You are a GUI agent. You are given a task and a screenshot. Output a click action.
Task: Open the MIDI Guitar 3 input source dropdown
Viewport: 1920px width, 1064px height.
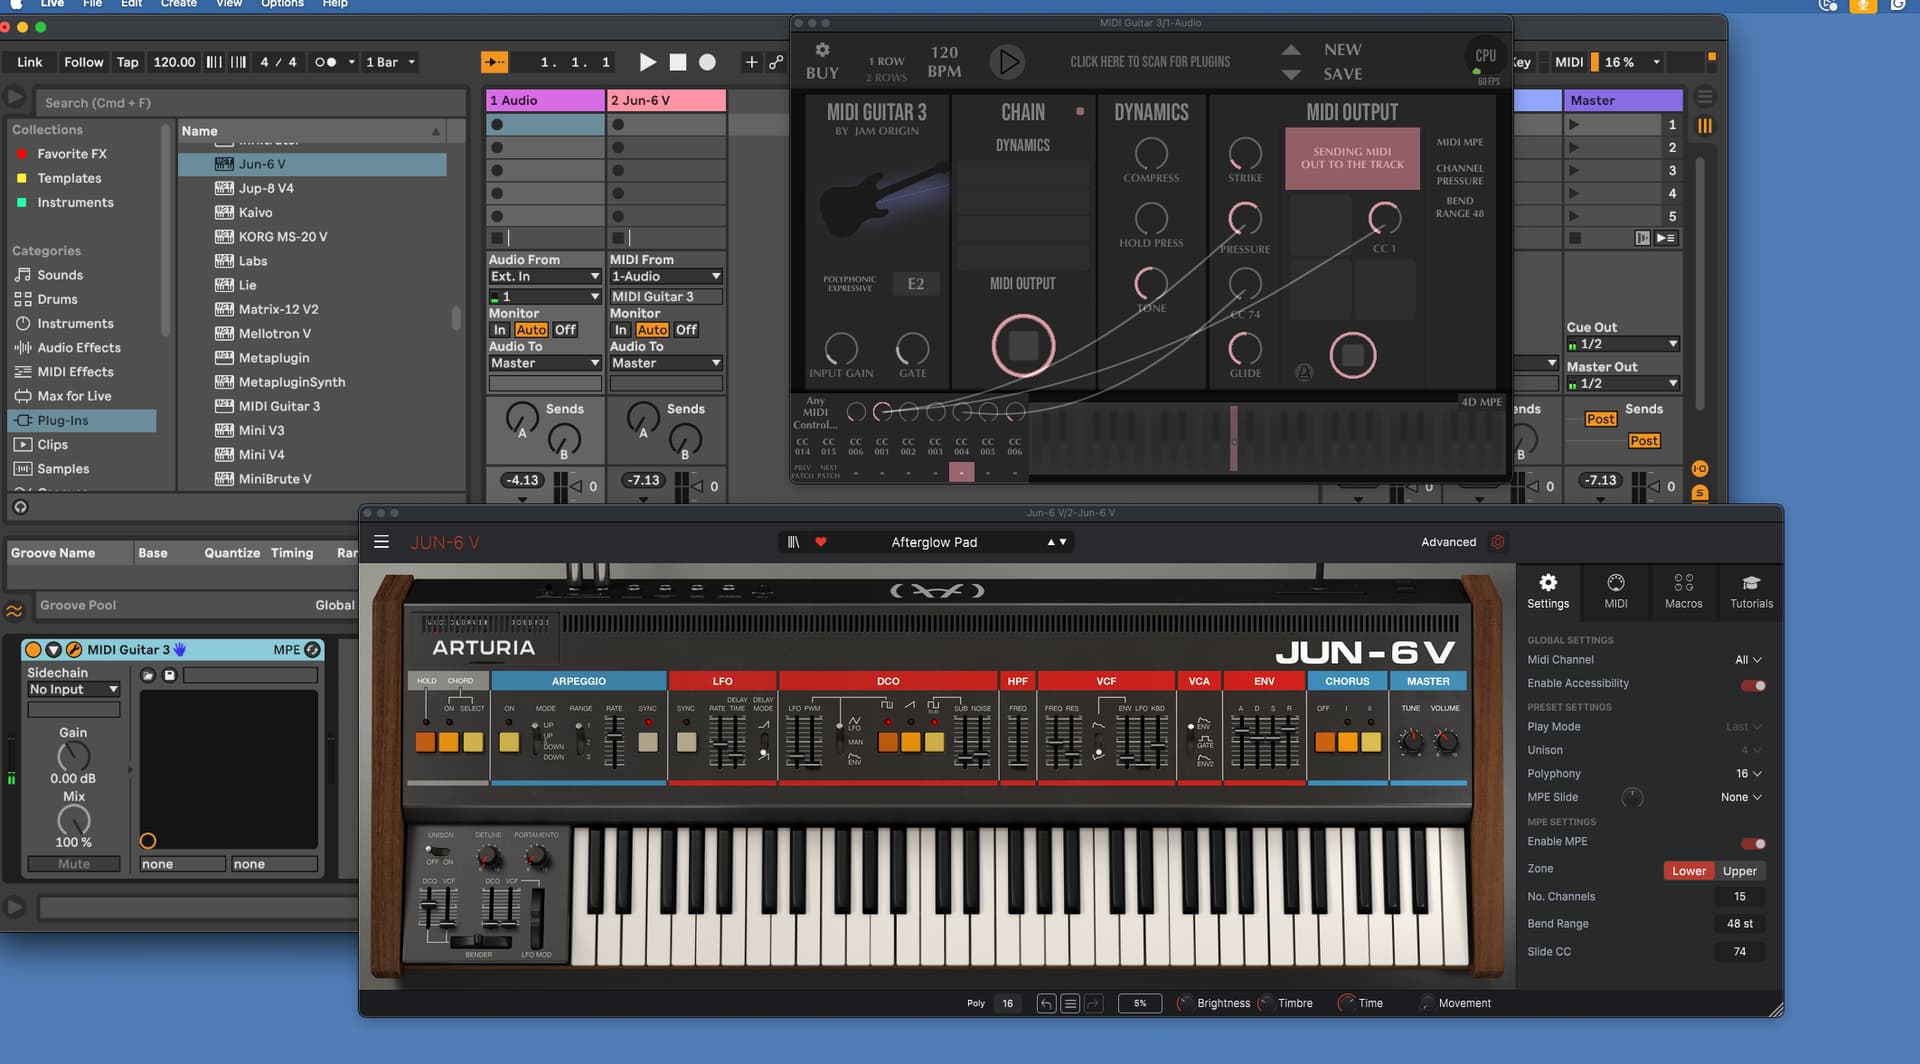click(x=666, y=297)
